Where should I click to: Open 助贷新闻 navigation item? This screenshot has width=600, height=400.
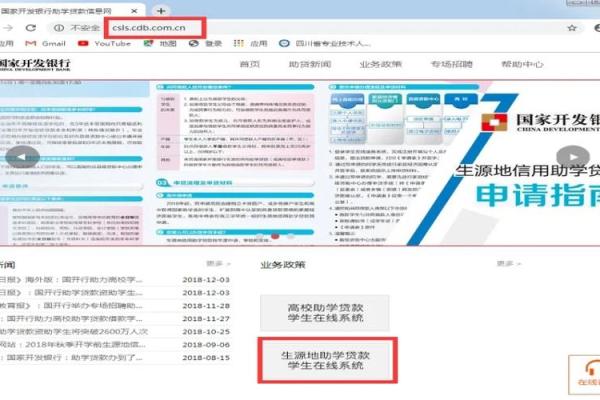[310, 64]
